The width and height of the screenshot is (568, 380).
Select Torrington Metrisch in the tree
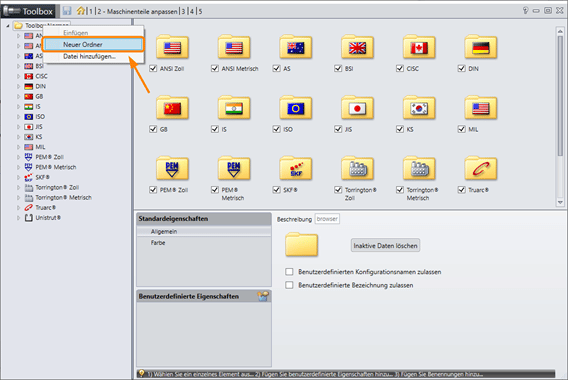[x=63, y=198]
